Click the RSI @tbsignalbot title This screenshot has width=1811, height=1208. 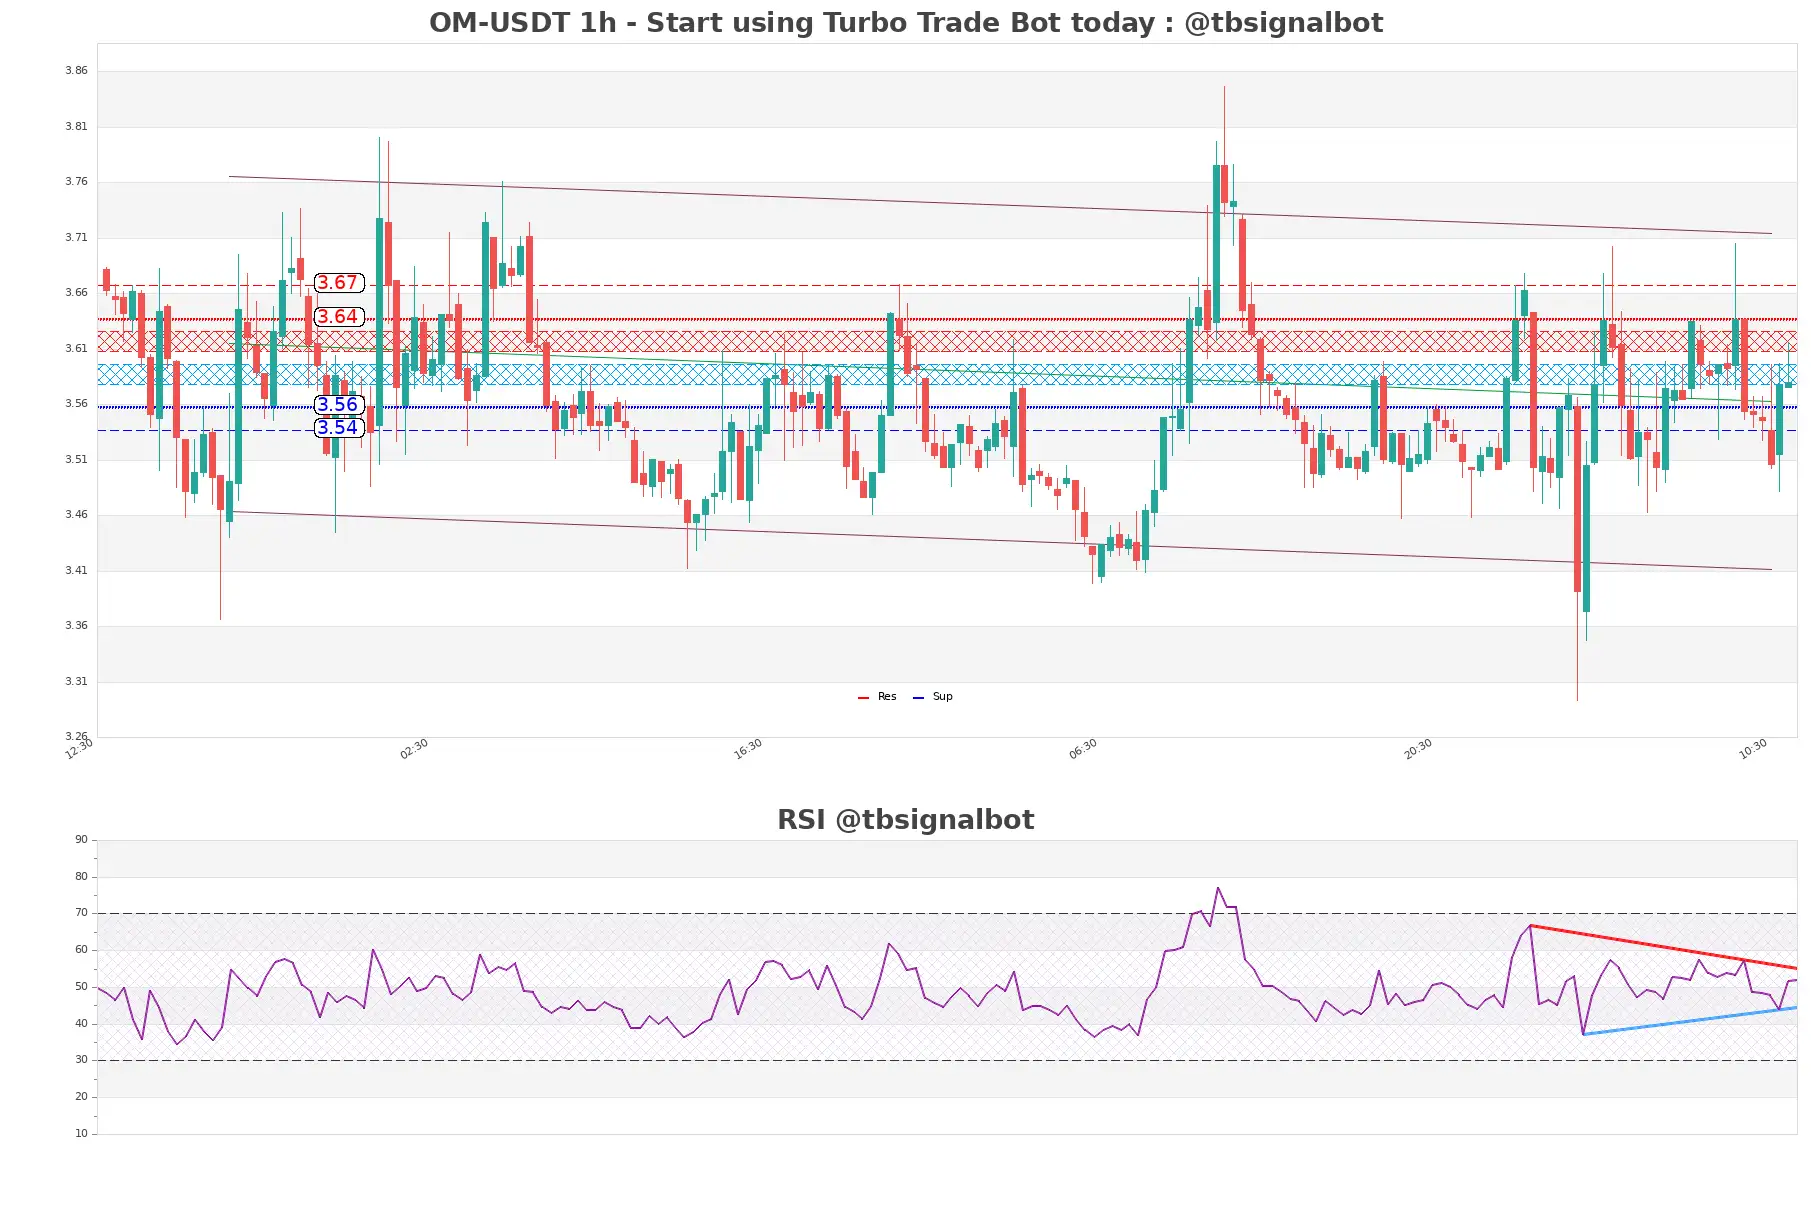[906, 820]
